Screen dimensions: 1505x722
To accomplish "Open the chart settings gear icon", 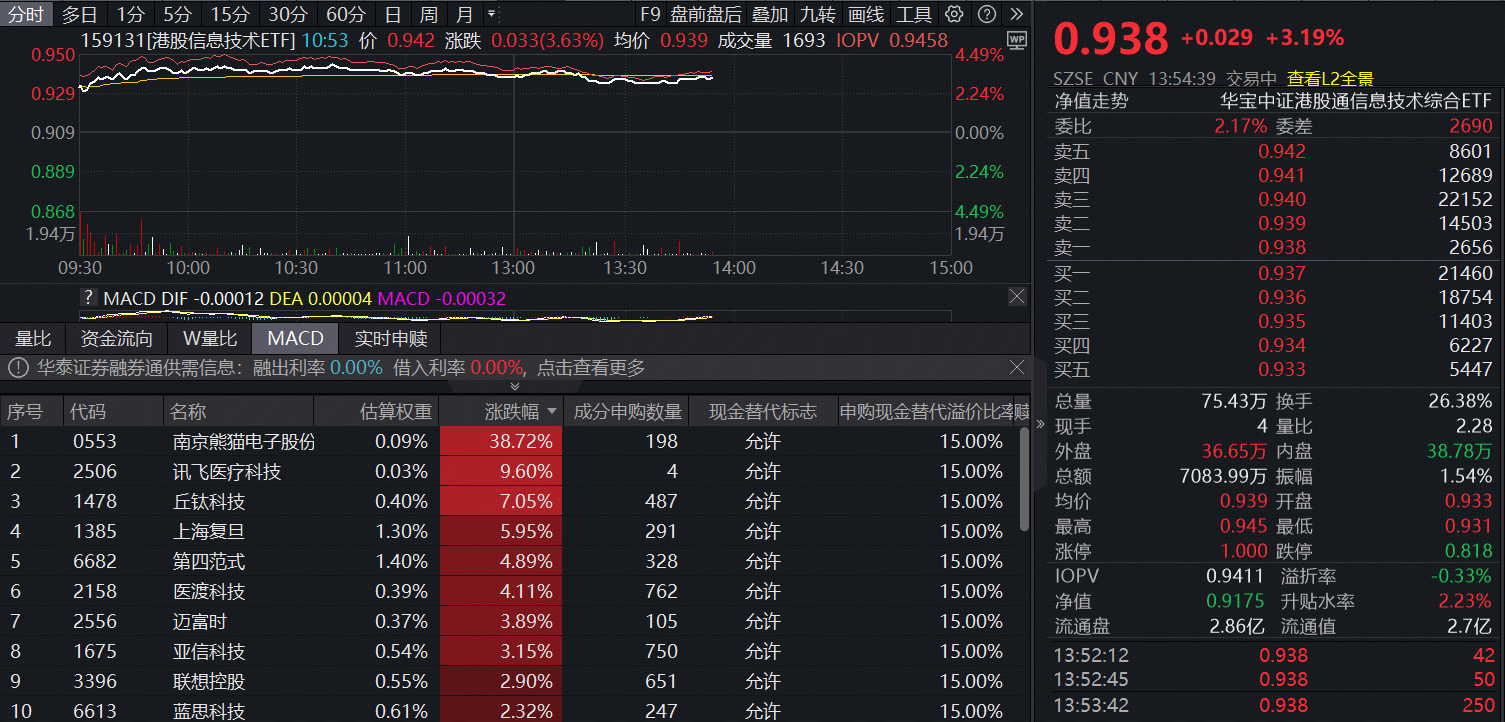I will (x=955, y=14).
